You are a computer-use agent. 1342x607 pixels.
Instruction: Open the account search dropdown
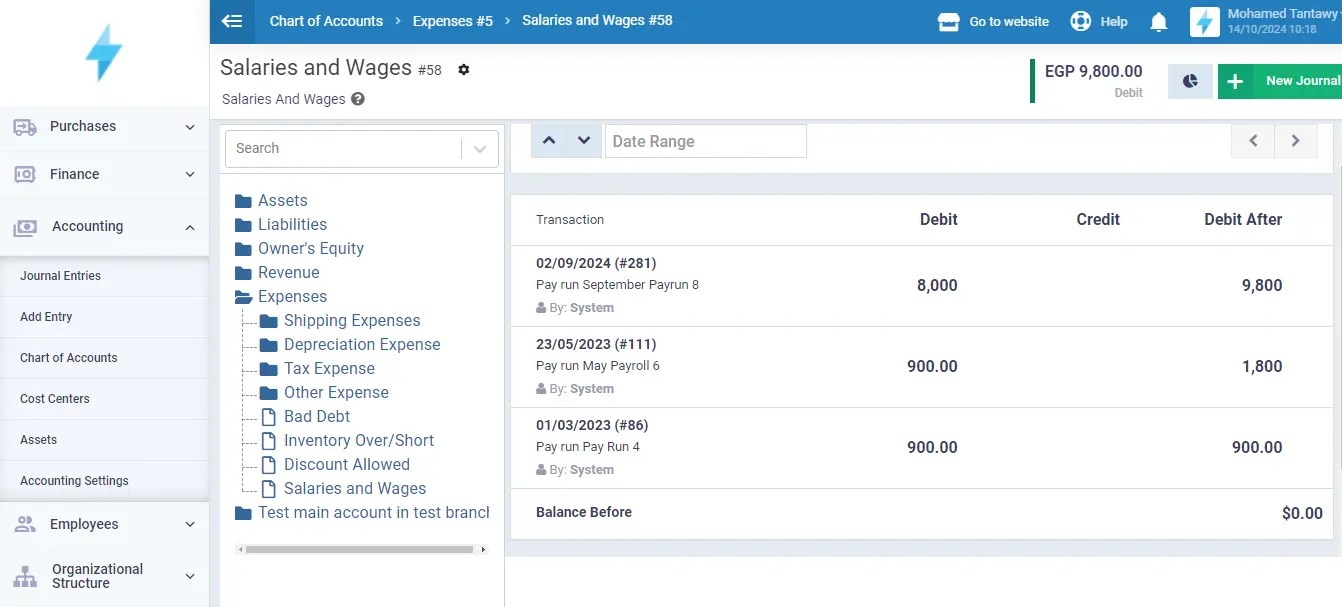[479, 148]
